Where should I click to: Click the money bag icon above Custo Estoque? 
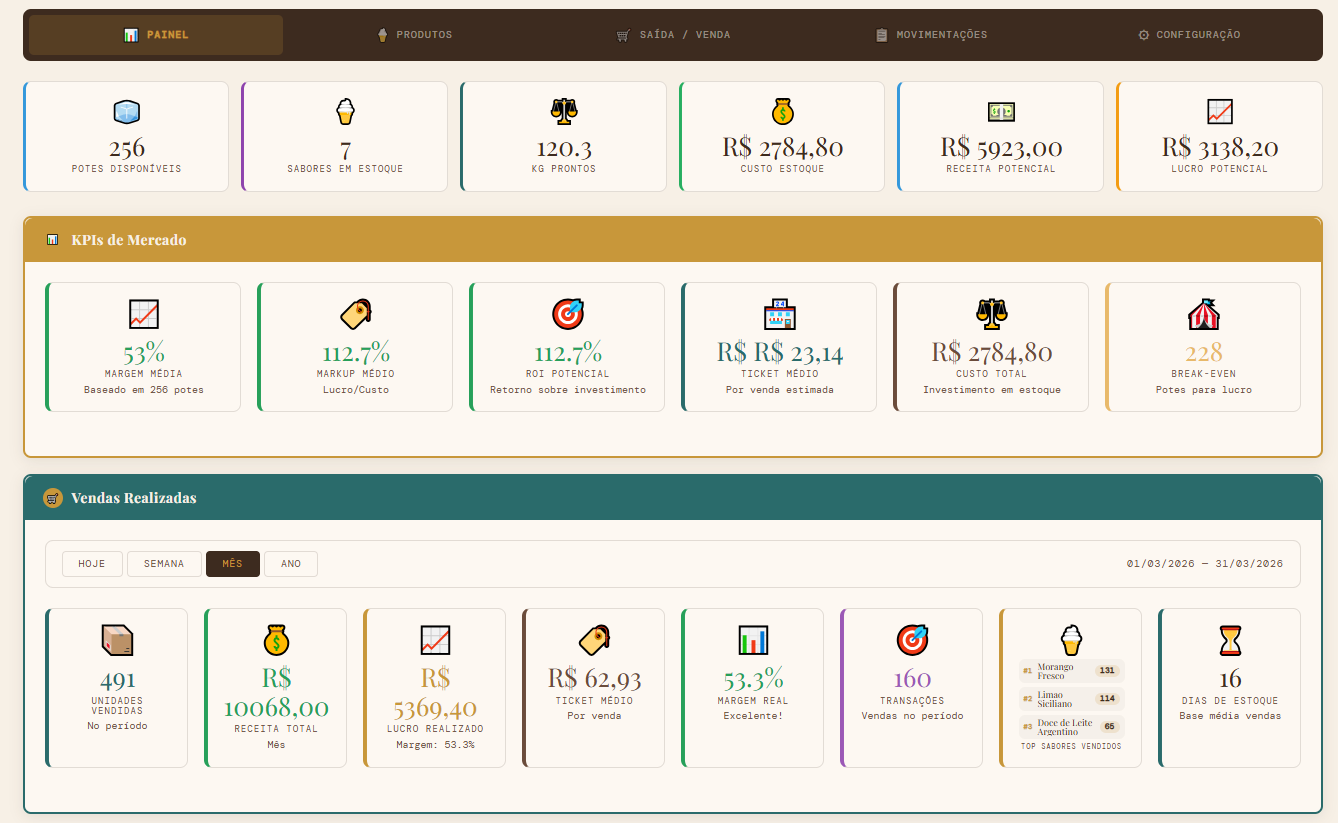click(782, 111)
